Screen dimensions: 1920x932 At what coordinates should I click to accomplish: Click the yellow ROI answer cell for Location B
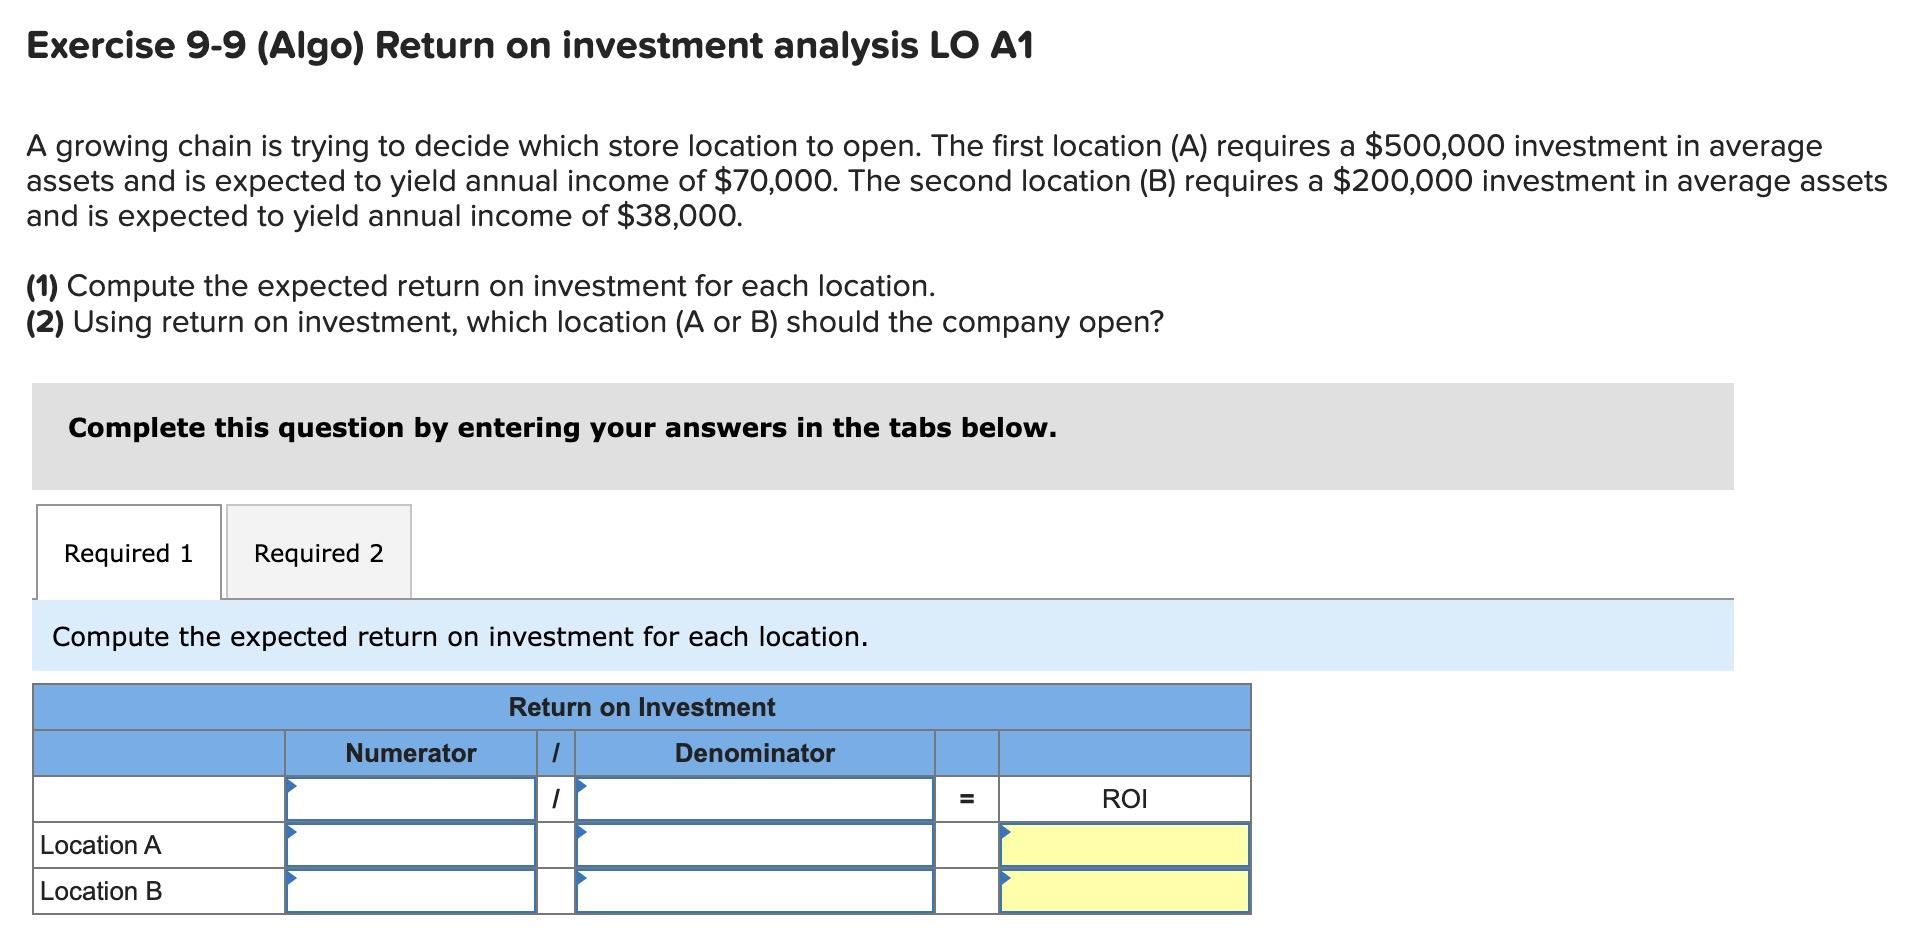(x=1125, y=891)
